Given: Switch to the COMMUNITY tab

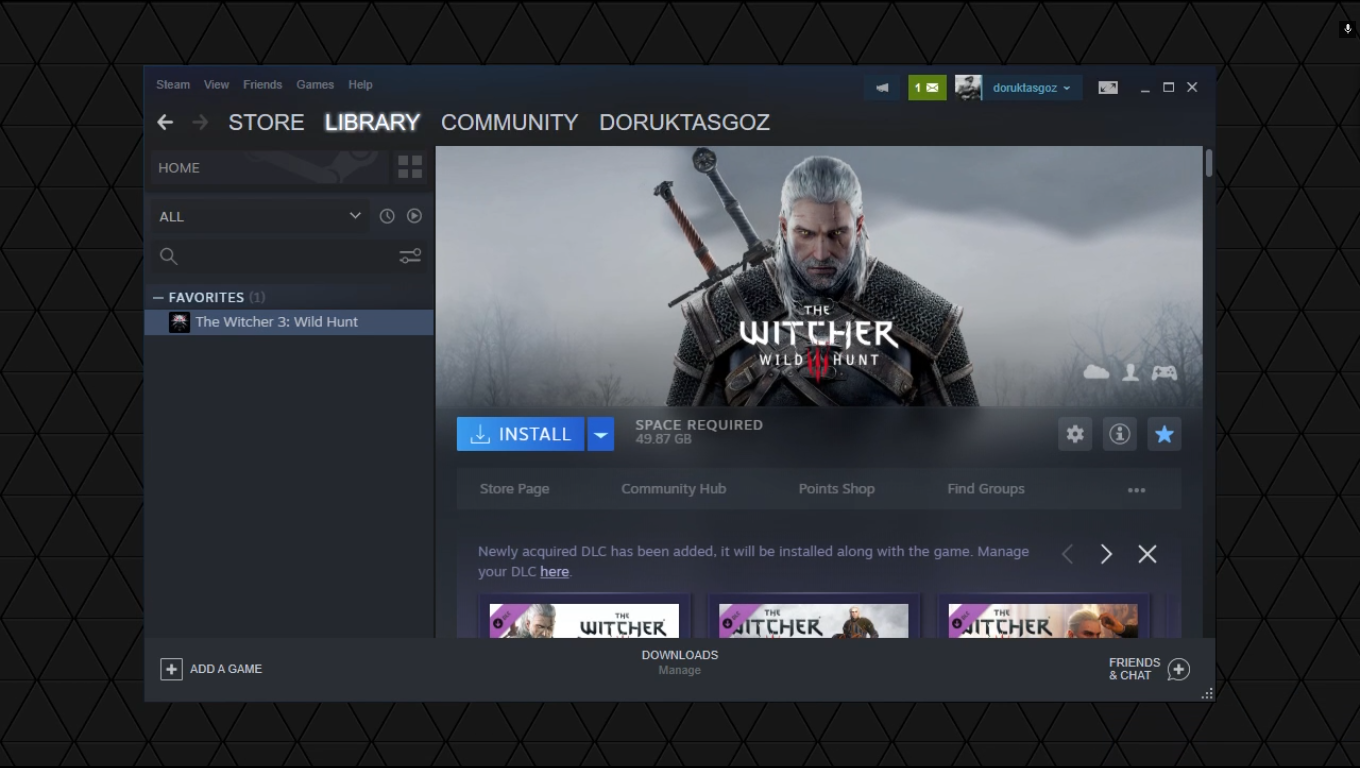Looking at the screenshot, I should pos(510,122).
